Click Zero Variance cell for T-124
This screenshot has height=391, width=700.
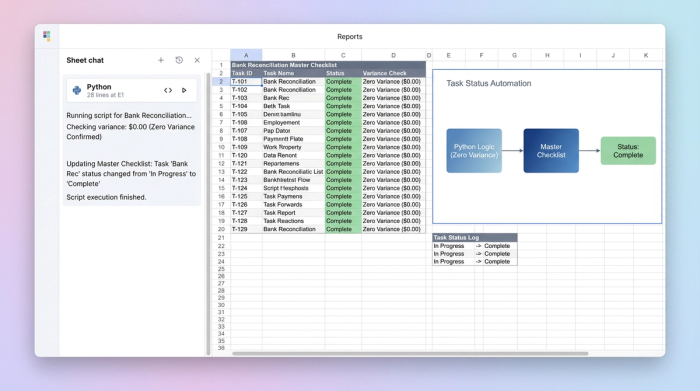pos(393,188)
